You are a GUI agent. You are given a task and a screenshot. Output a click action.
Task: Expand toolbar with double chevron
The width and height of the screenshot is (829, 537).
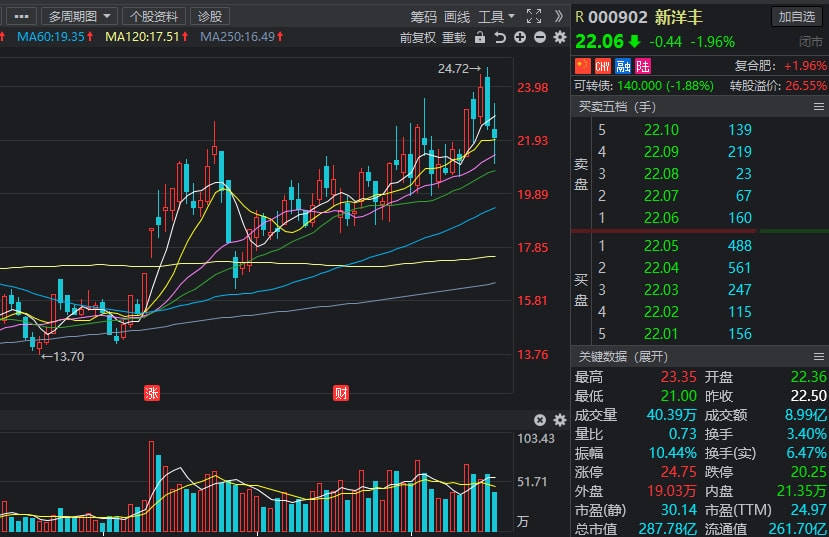tap(558, 16)
